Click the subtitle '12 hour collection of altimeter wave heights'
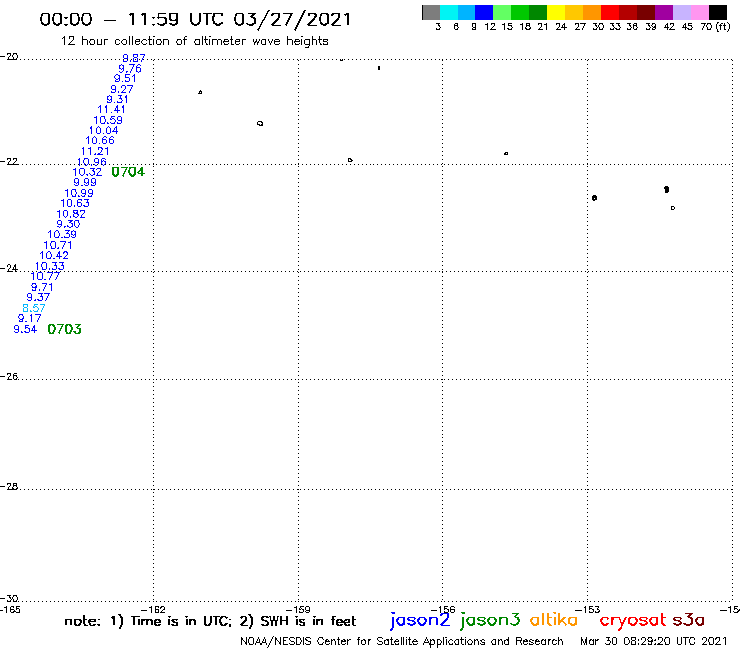The image size is (740, 650). (194, 41)
